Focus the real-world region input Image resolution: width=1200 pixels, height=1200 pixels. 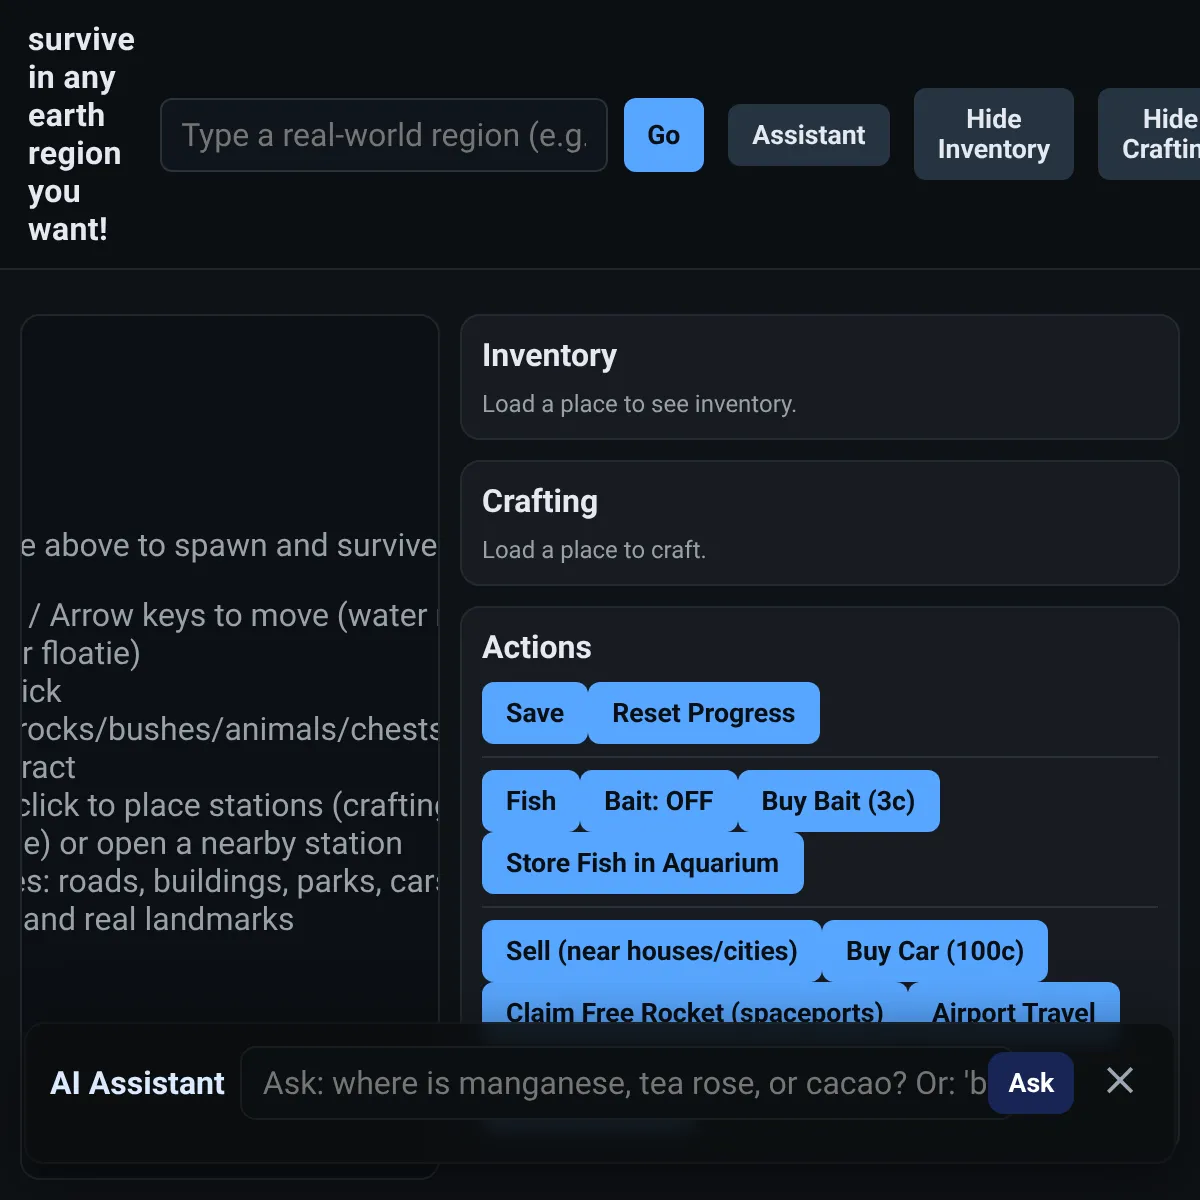384,135
